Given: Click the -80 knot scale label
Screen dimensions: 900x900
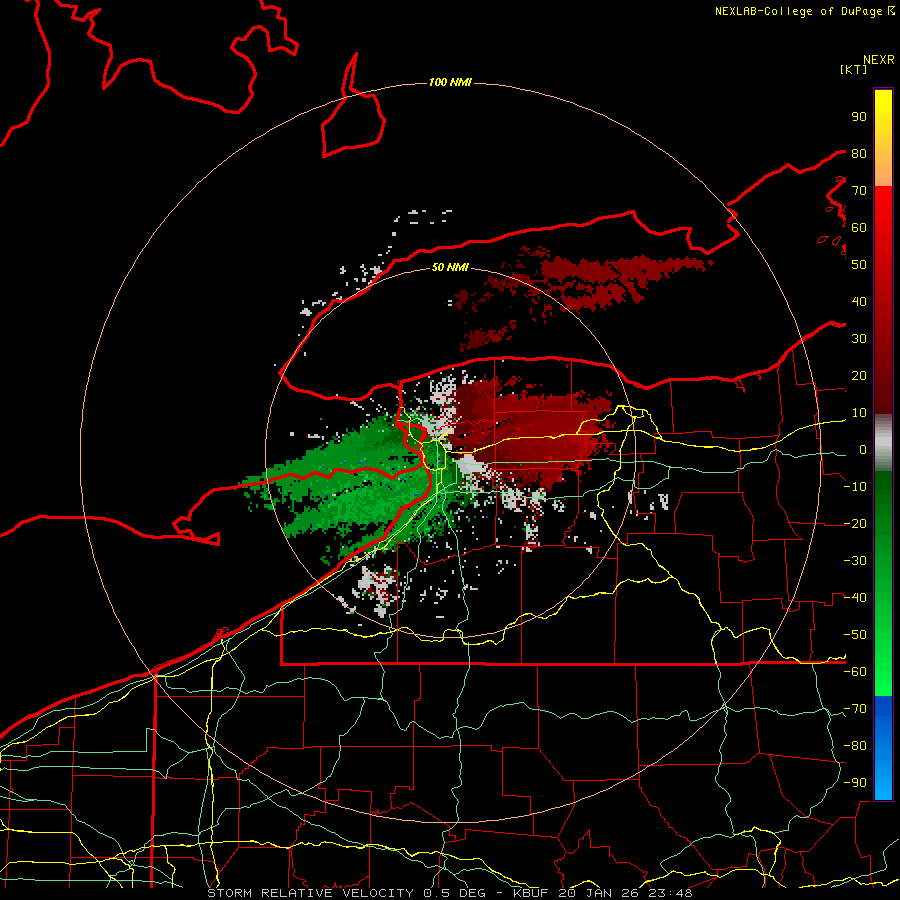Looking at the screenshot, I should pos(855,746).
